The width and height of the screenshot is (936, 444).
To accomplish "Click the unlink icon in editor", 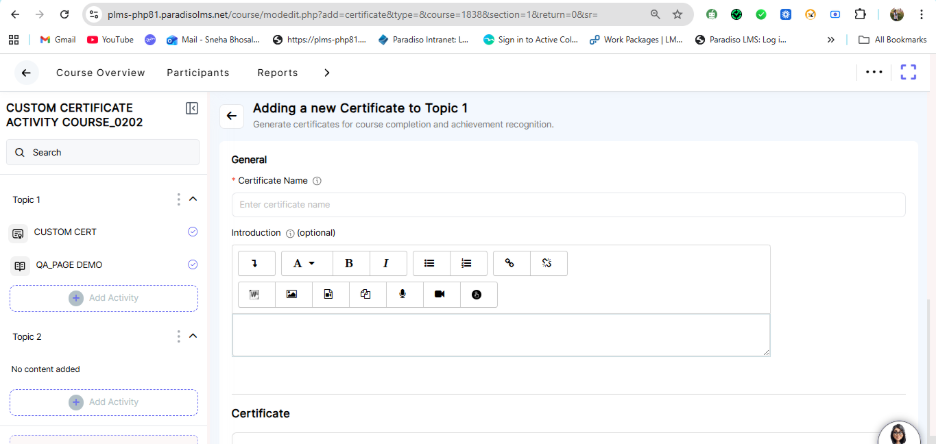I will pyautogui.click(x=547, y=263).
